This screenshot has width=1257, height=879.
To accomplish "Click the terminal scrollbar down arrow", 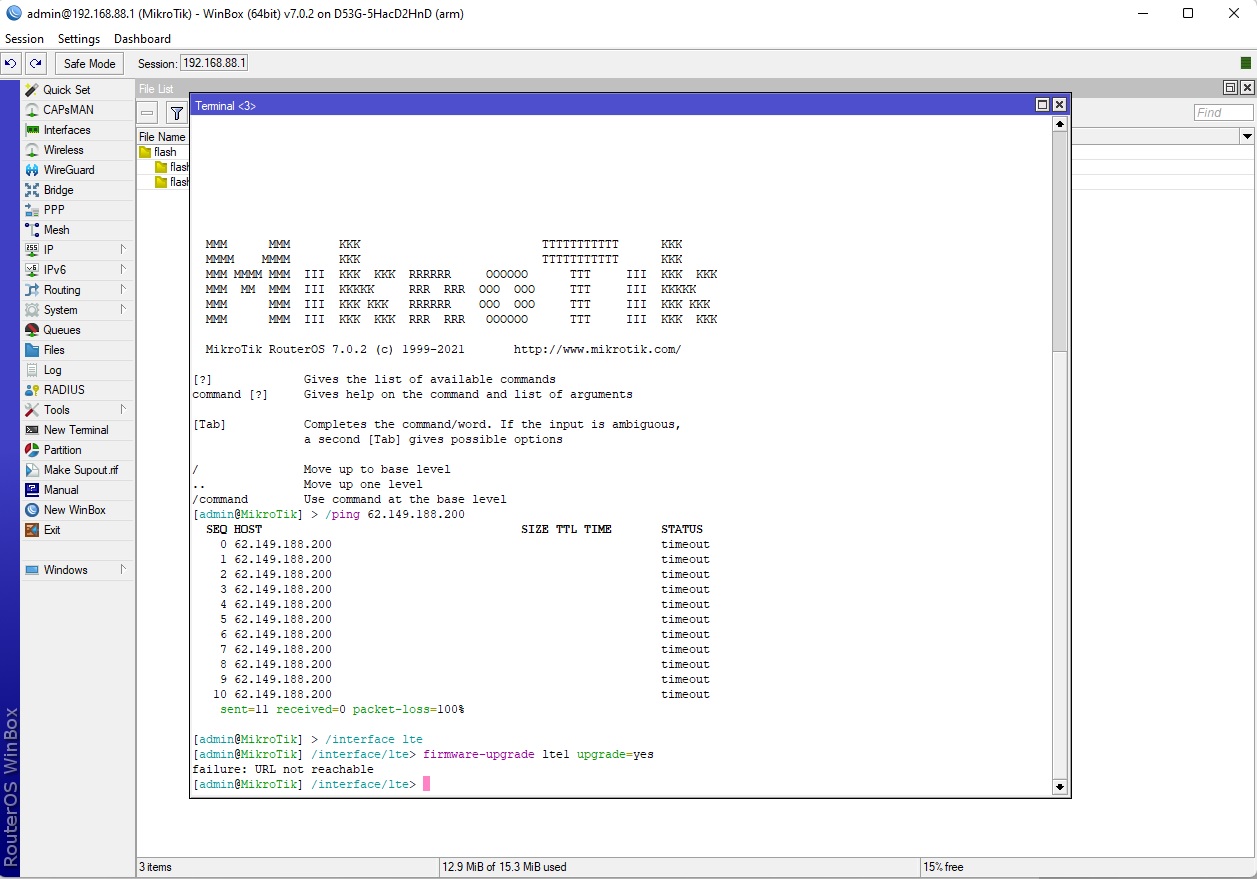I will click(1060, 787).
